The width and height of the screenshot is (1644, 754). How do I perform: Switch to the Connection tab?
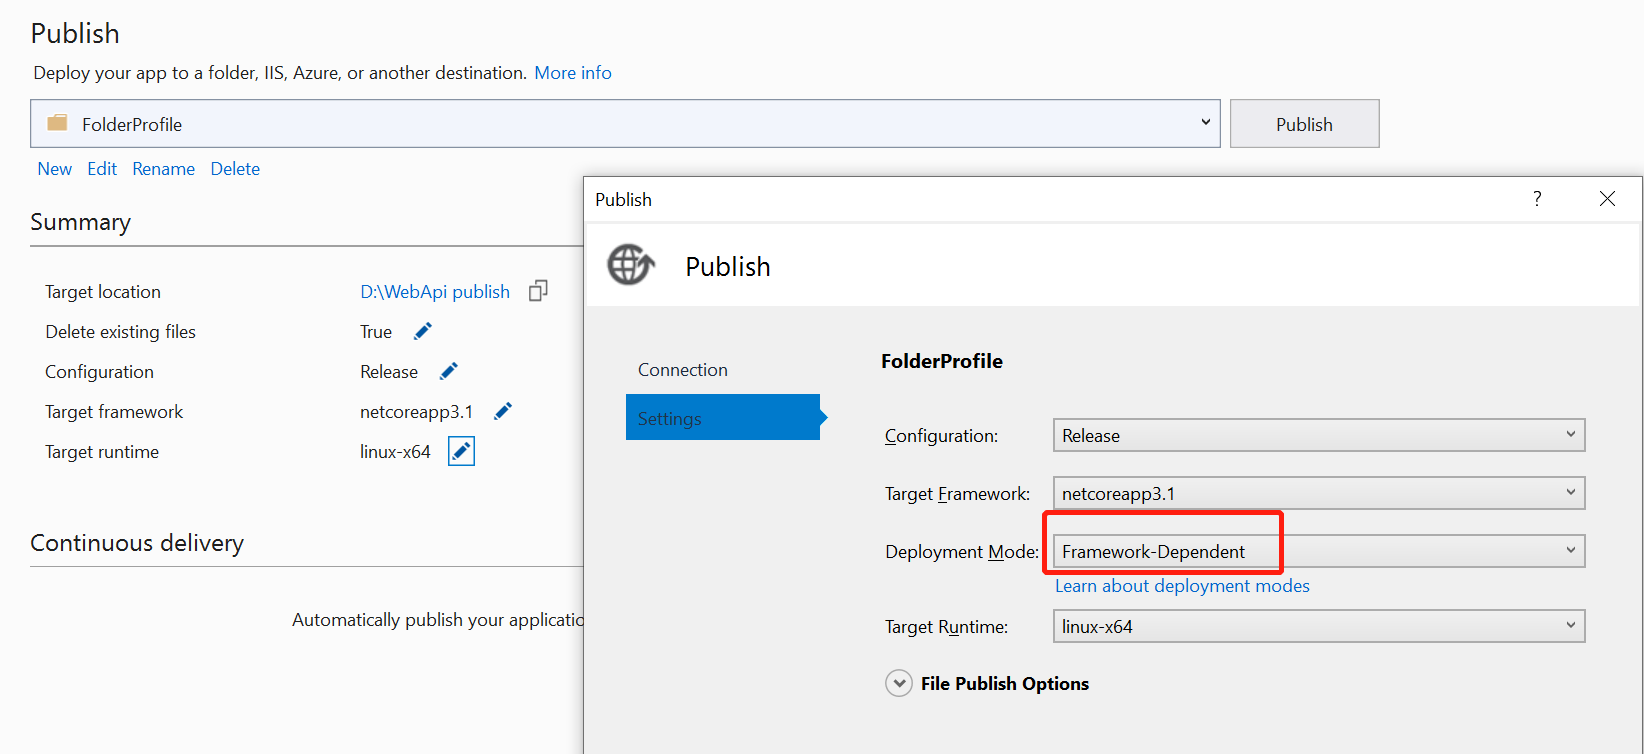(683, 369)
